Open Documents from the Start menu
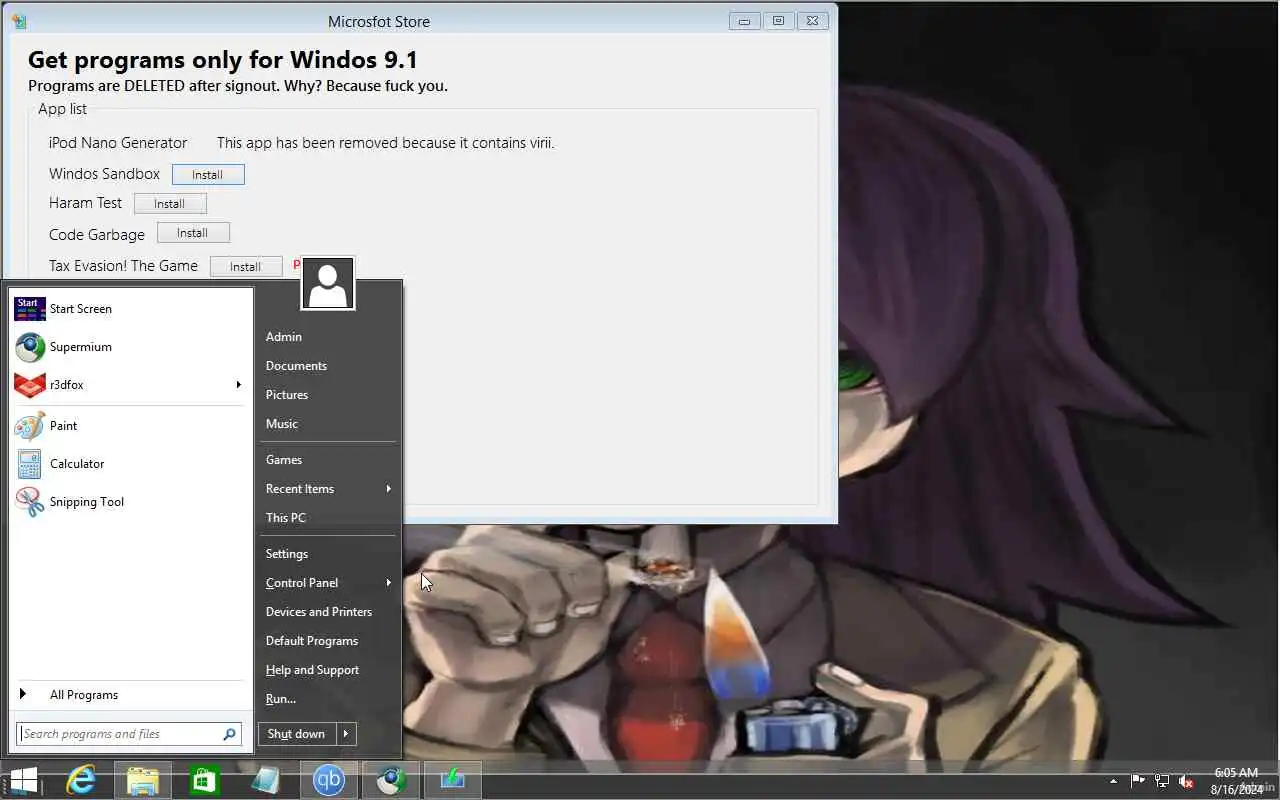 click(x=296, y=366)
